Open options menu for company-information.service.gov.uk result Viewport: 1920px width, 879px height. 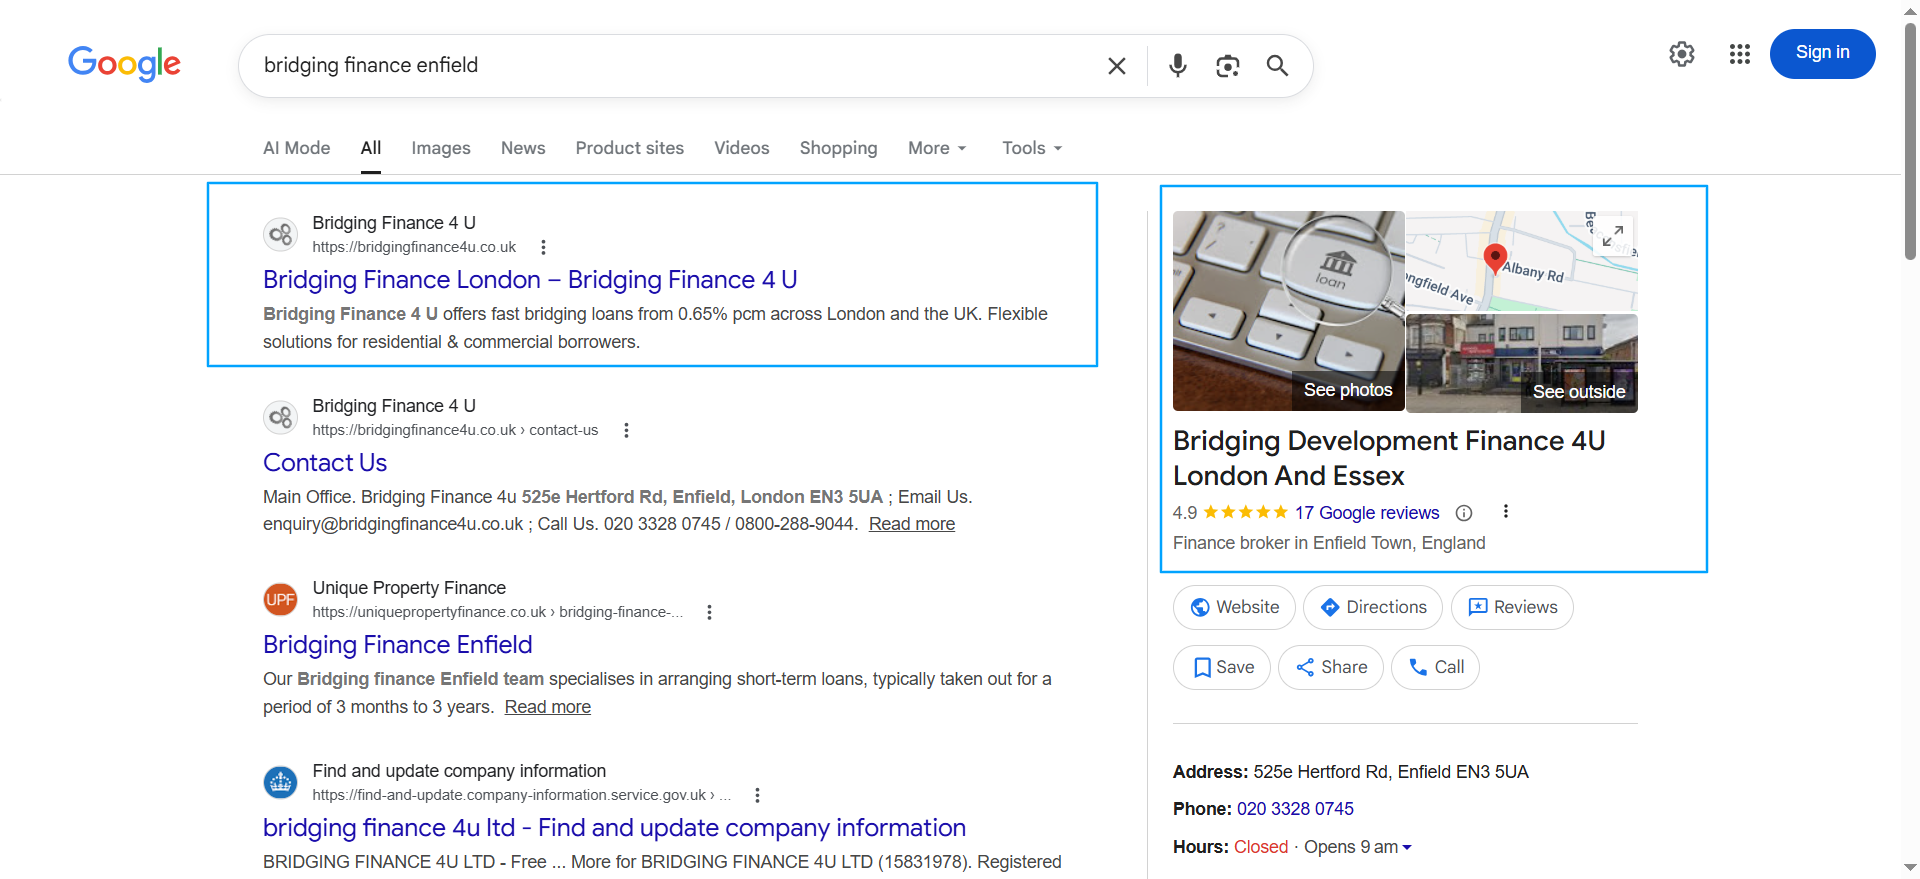pyautogui.click(x=757, y=795)
